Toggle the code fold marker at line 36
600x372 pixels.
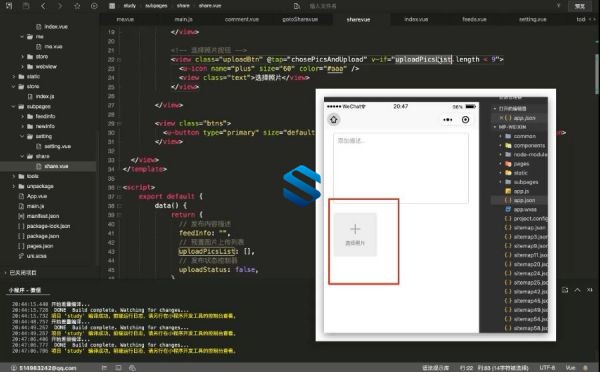(x=119, y=188)
